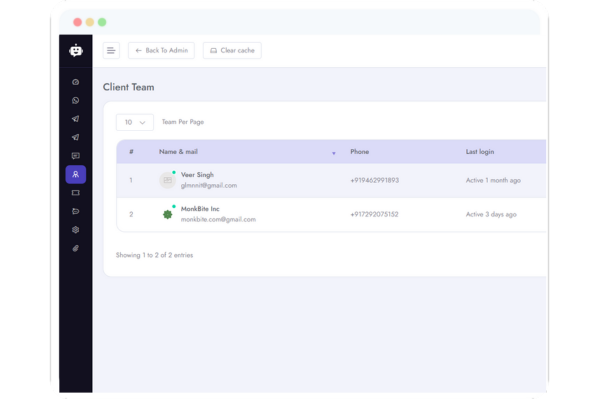Click the Phone column header
The width and height of the screenshot is (599, 399).
[359, 152]
